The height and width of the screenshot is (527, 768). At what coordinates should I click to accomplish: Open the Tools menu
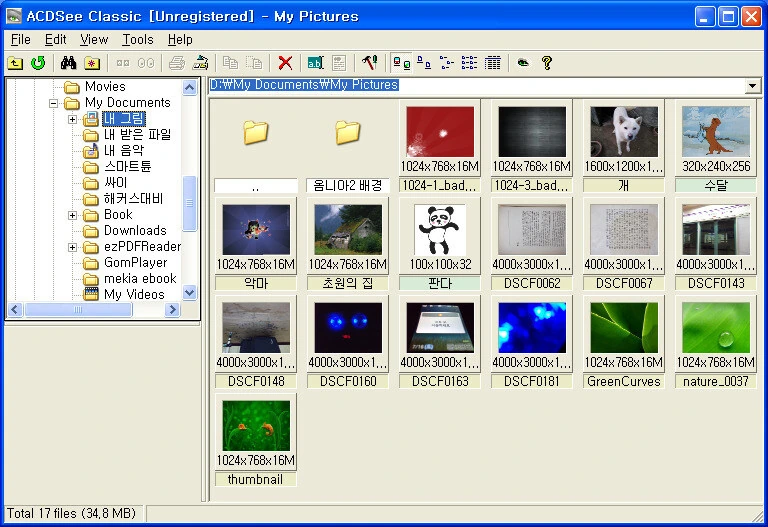click(138, 40)
